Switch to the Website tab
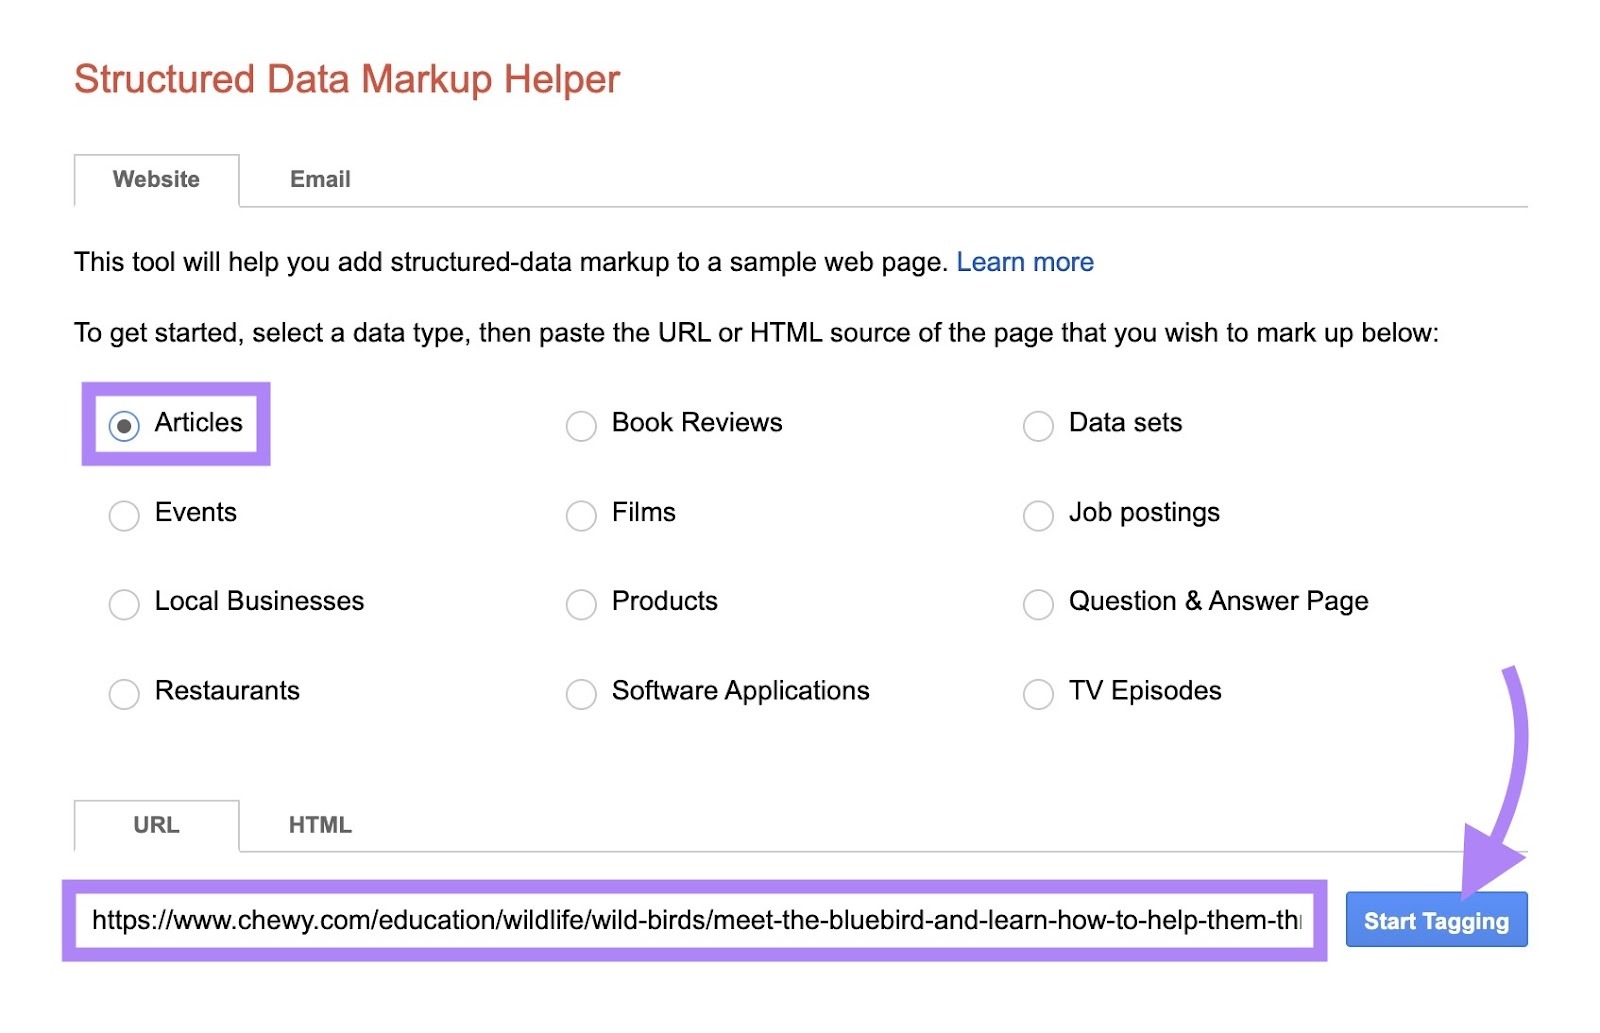 tap(157, 180)
